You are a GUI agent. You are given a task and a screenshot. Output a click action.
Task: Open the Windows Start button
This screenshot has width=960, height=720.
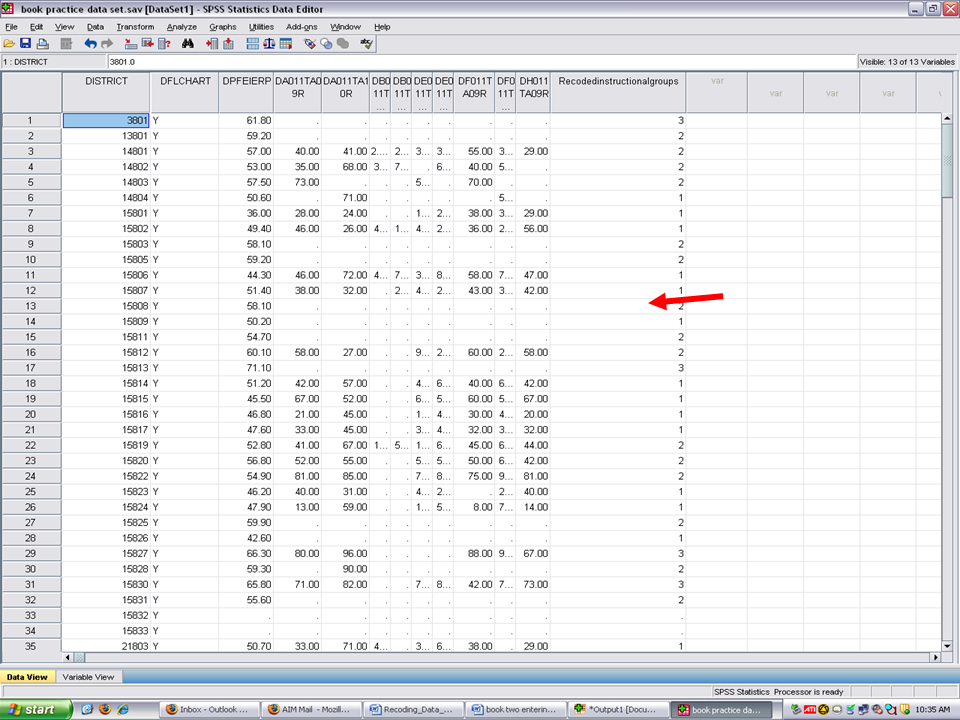(x=36, y=710)
